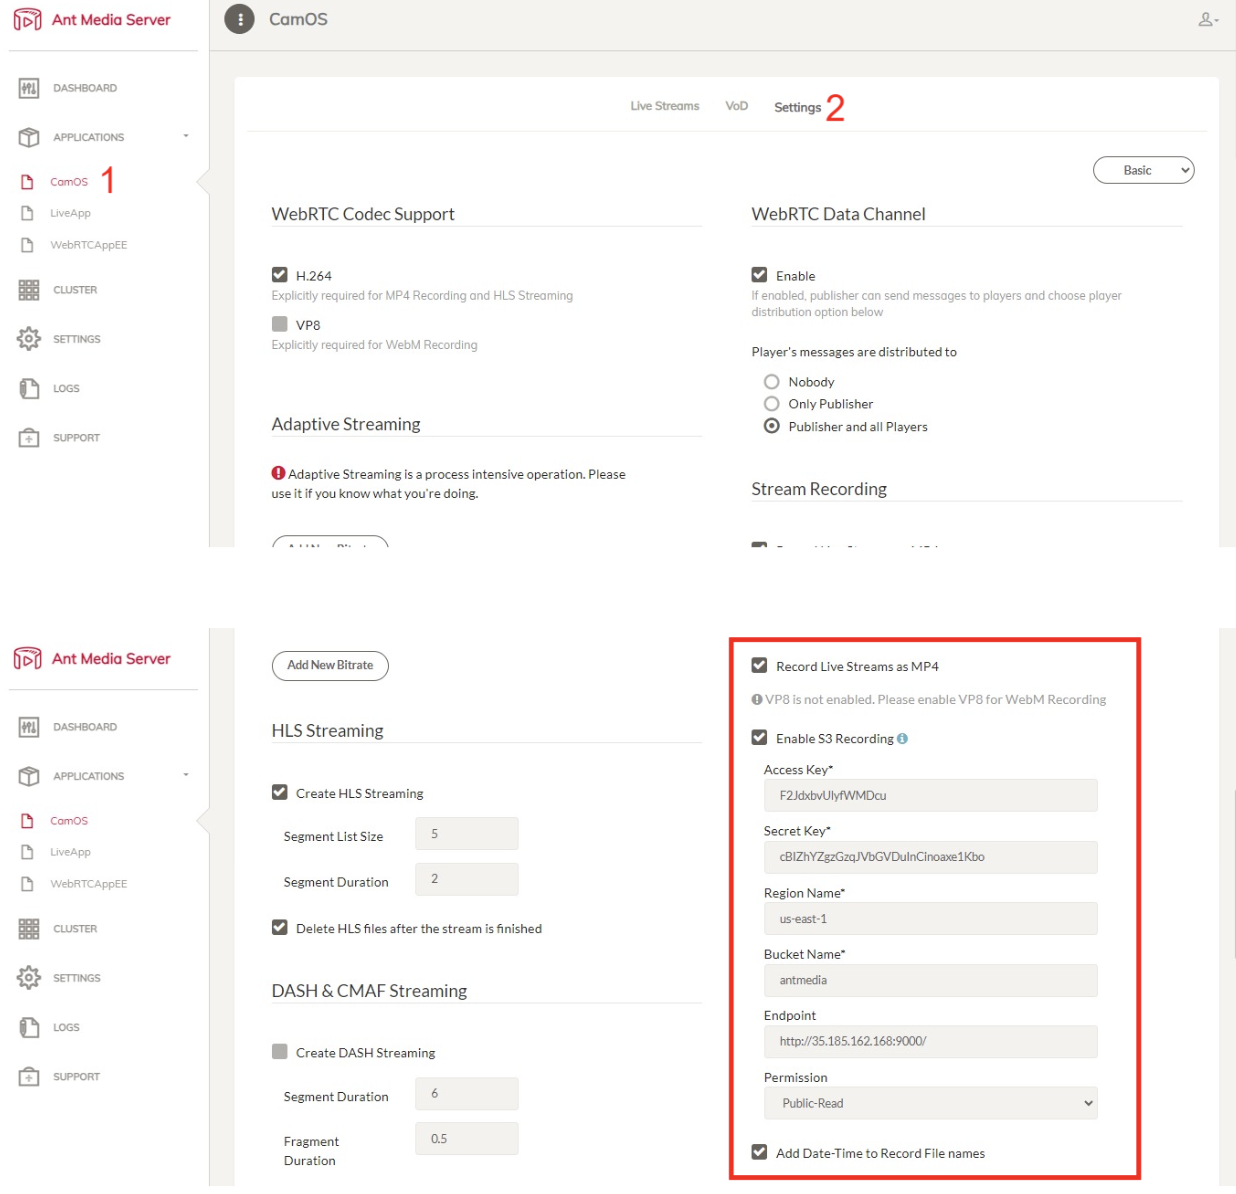The image size is (1236, 1194).
Task: Click the Support icon in the upper sidebar
Action: pyautogui.click(x=29, y=438)
